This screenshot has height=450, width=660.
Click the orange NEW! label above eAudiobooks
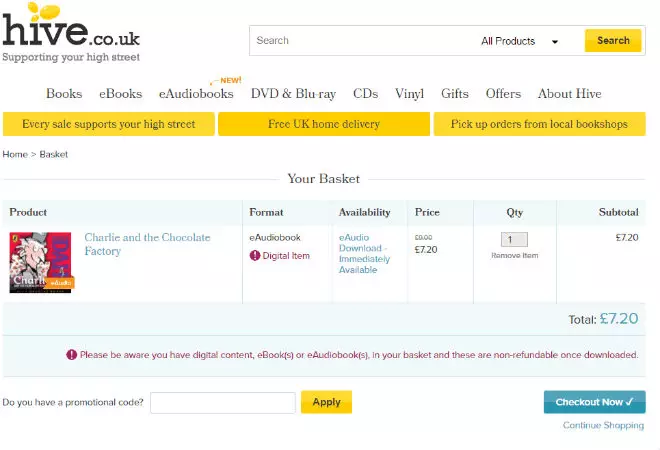pos(231,80)
